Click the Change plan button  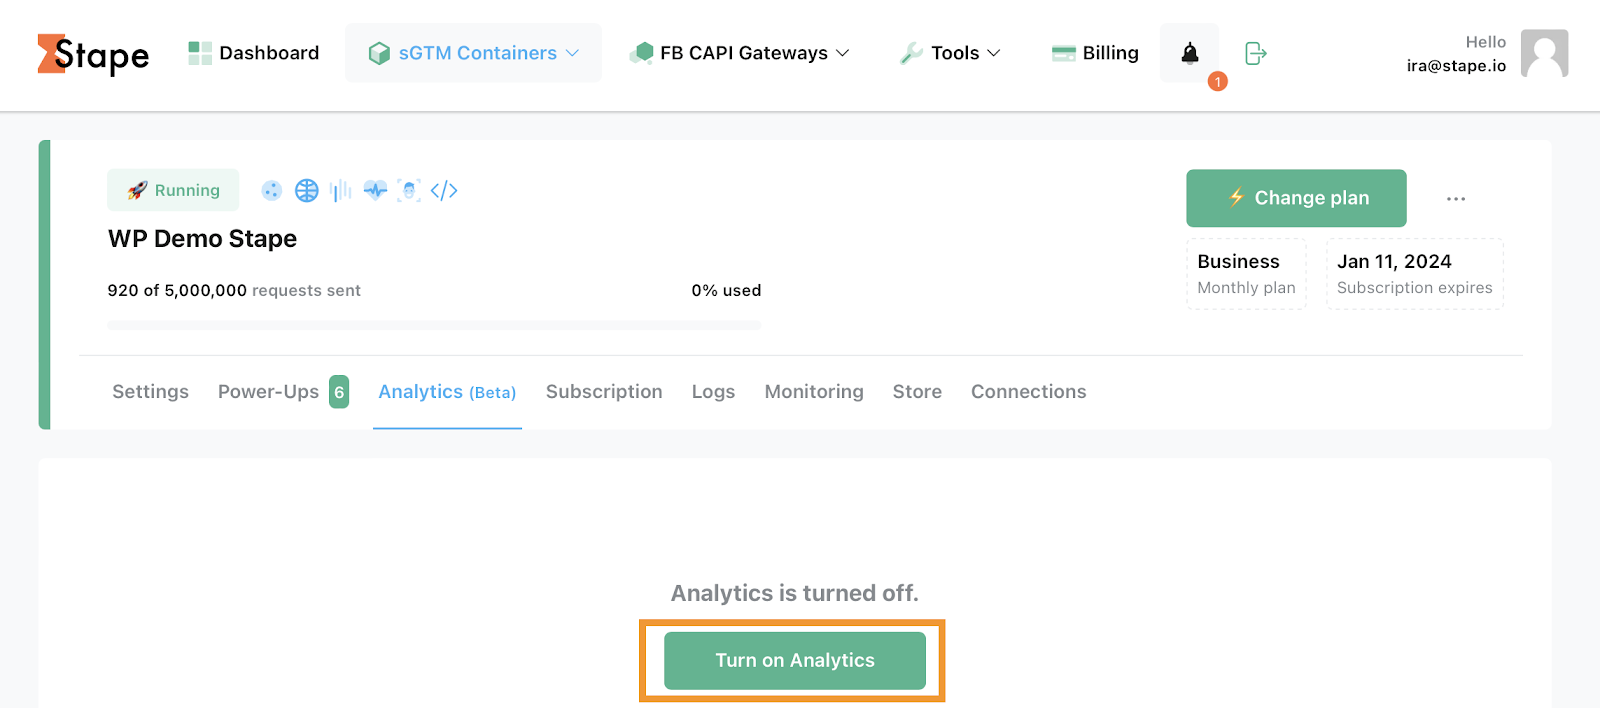(1295, 198)
